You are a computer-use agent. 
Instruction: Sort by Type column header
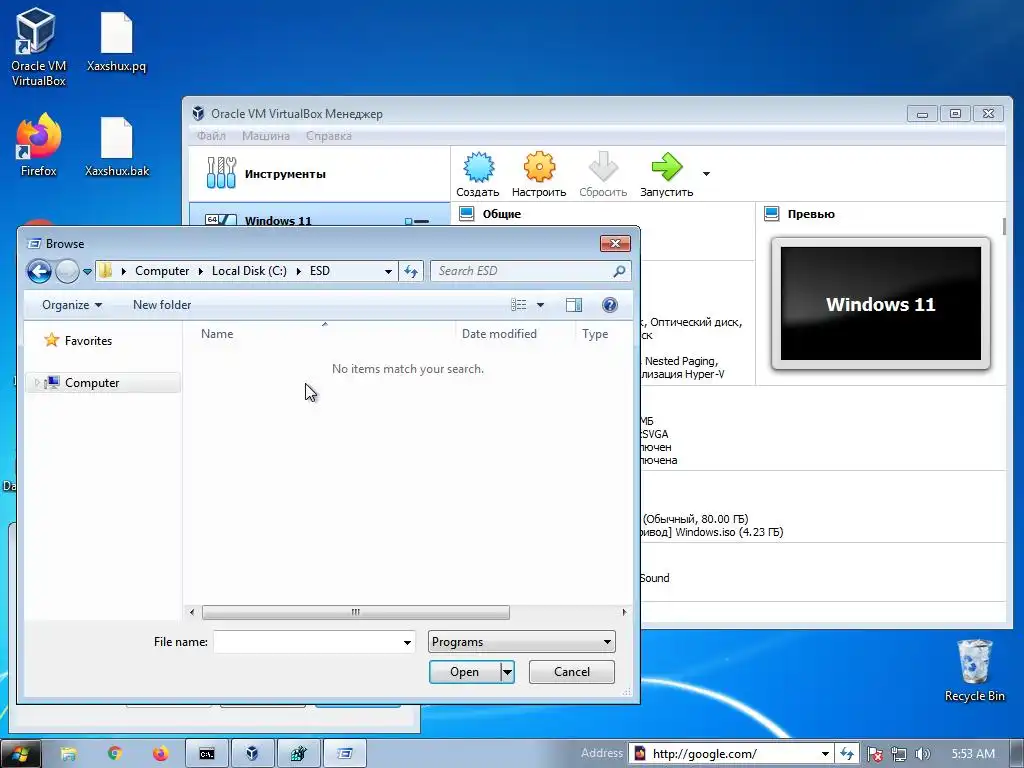(x=595, y=334)
